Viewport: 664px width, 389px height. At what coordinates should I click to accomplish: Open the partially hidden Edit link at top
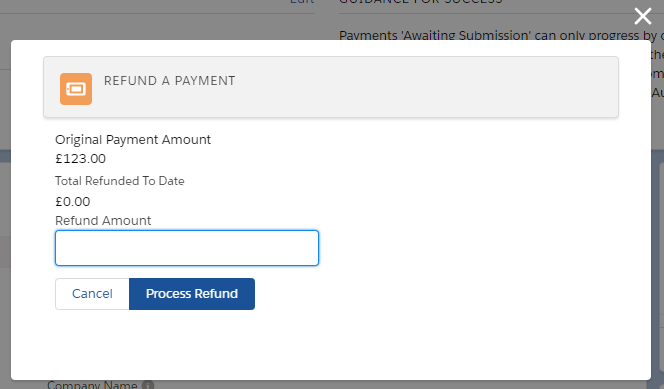302,2
